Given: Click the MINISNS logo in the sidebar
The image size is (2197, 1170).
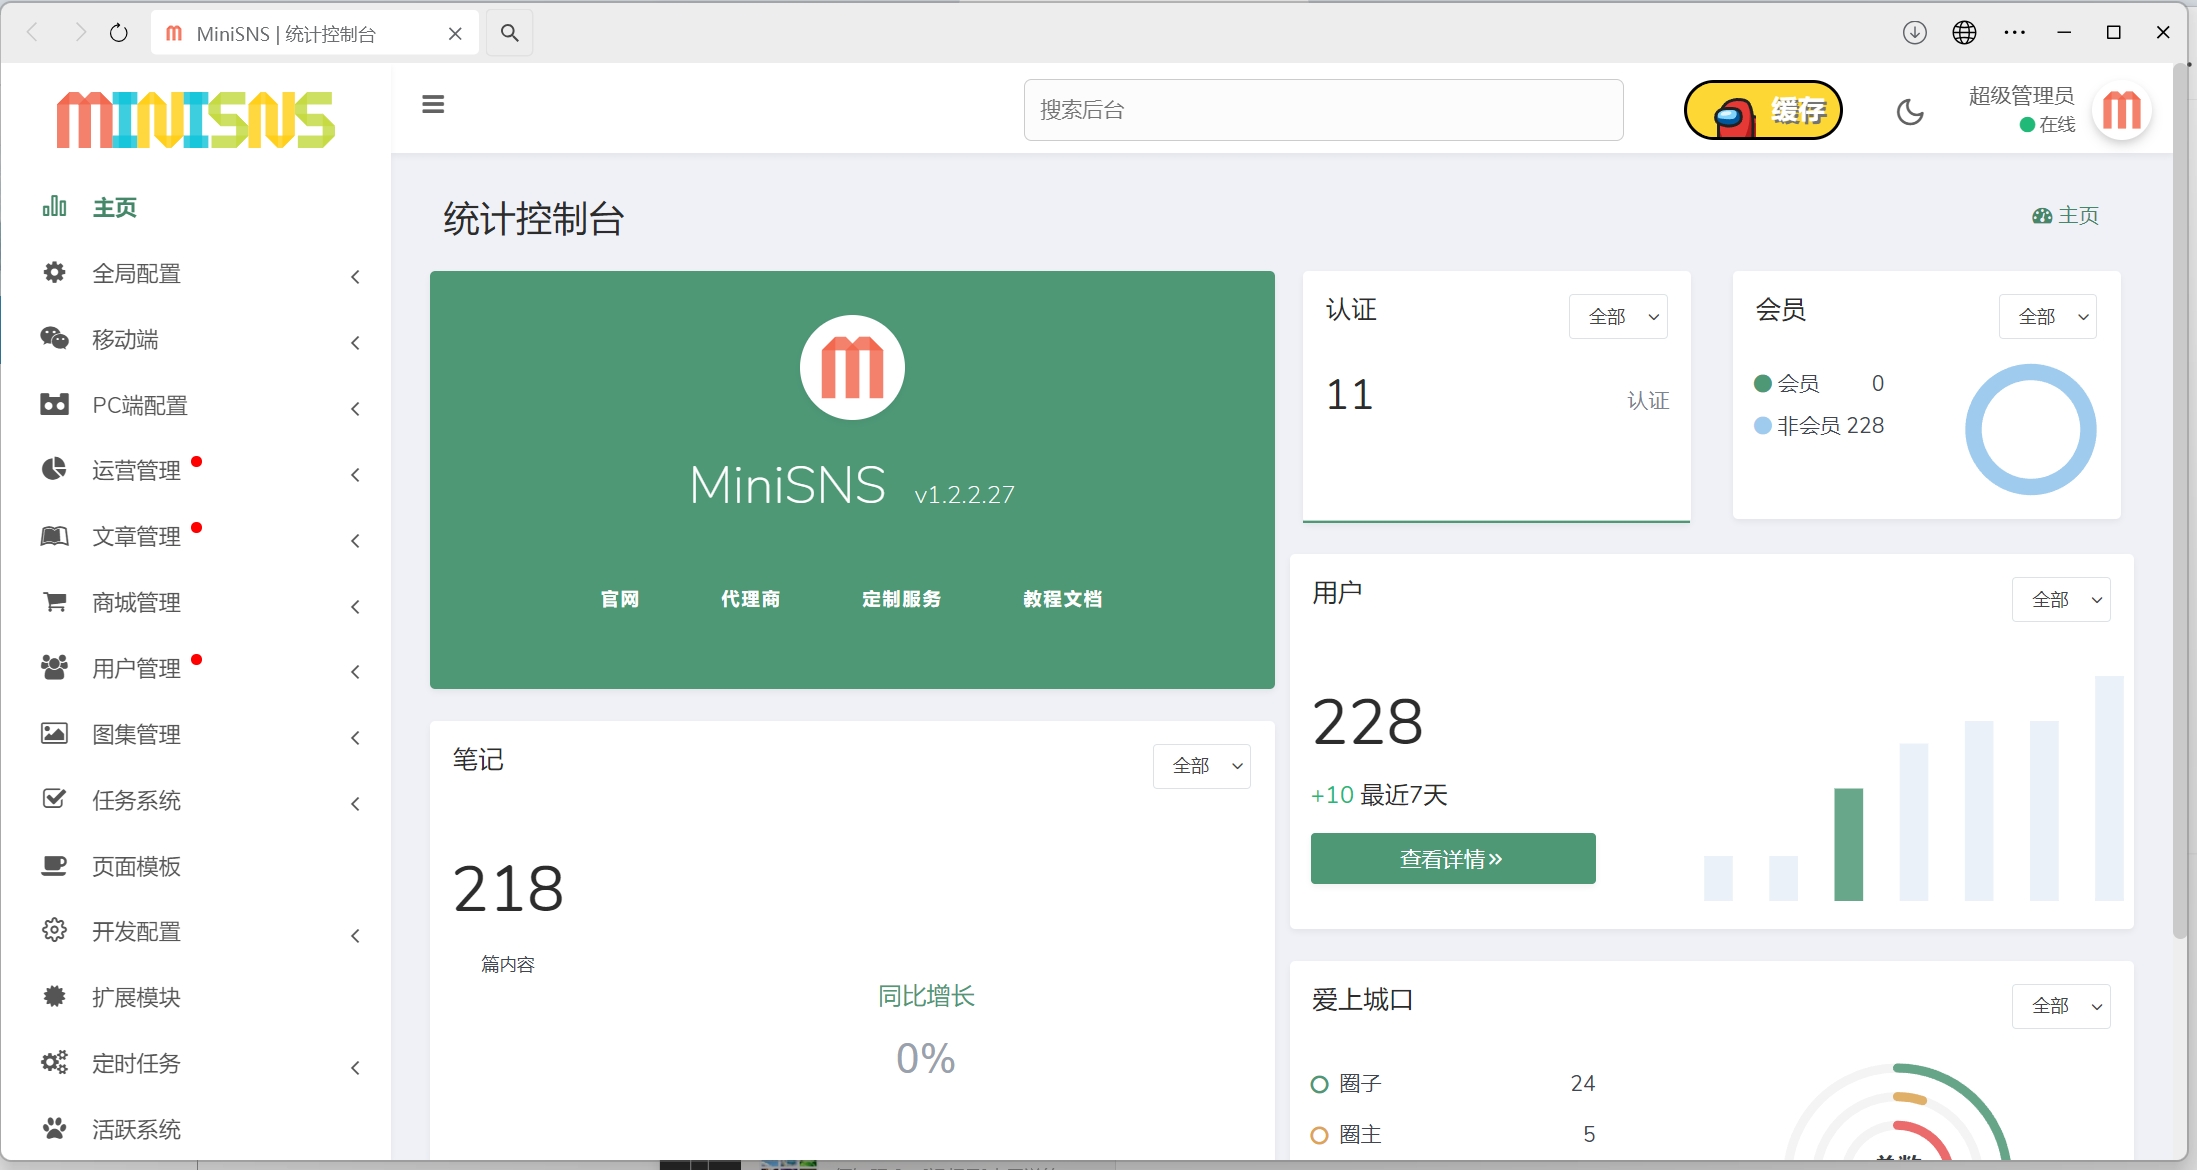Looking at the screenshot, I should pyautogui.click(x=196, y=120).
